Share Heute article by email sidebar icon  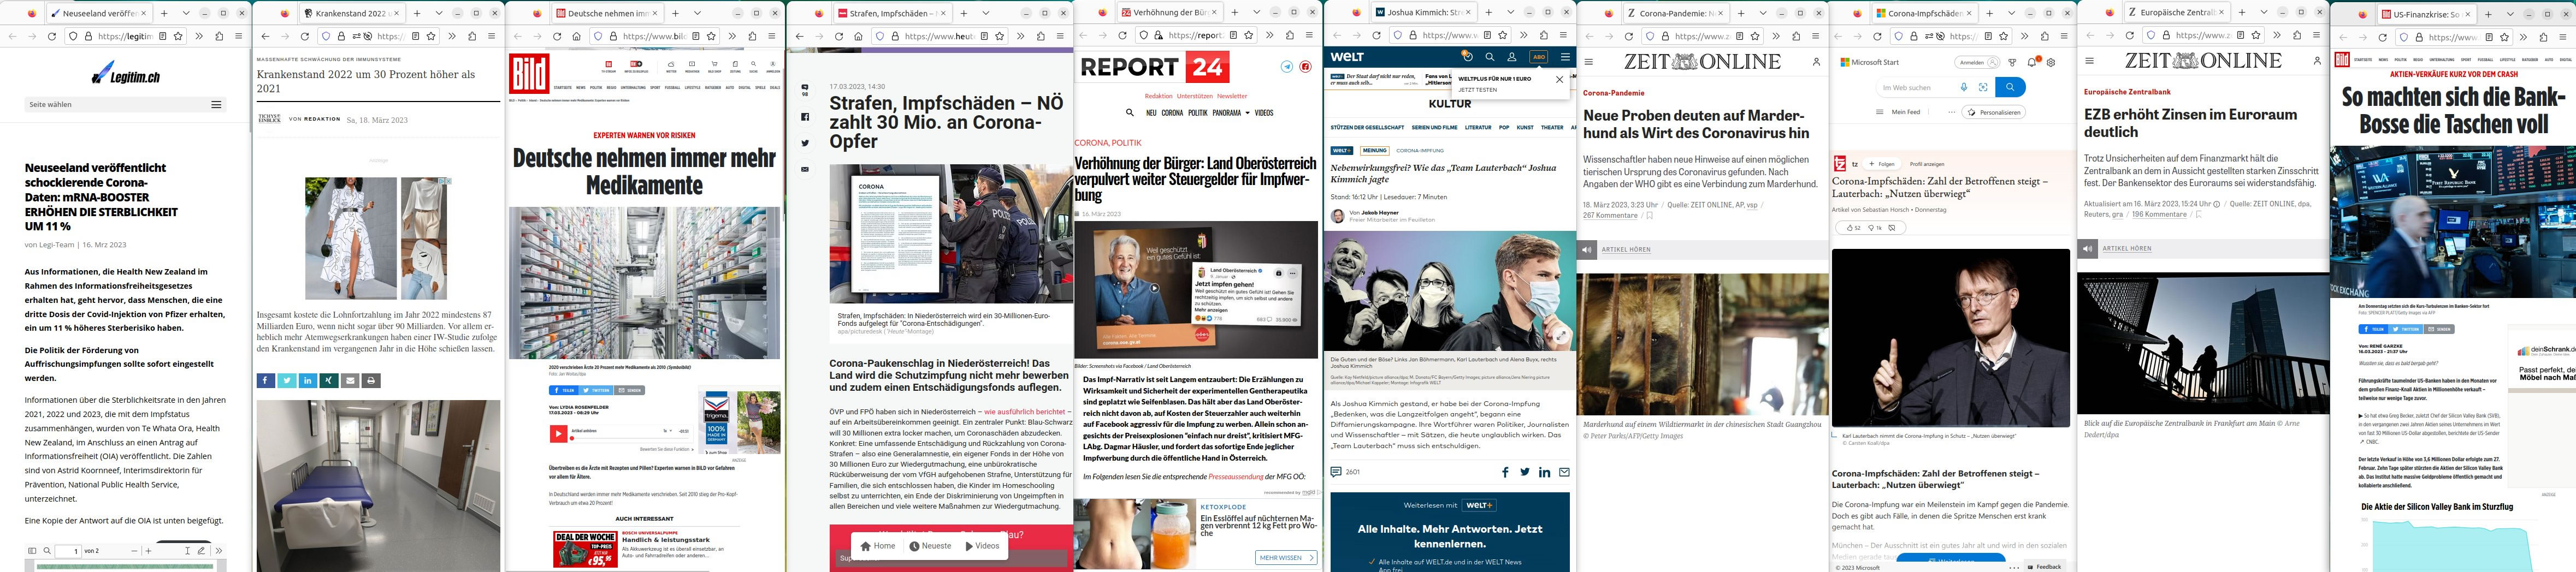click(805, 169)
